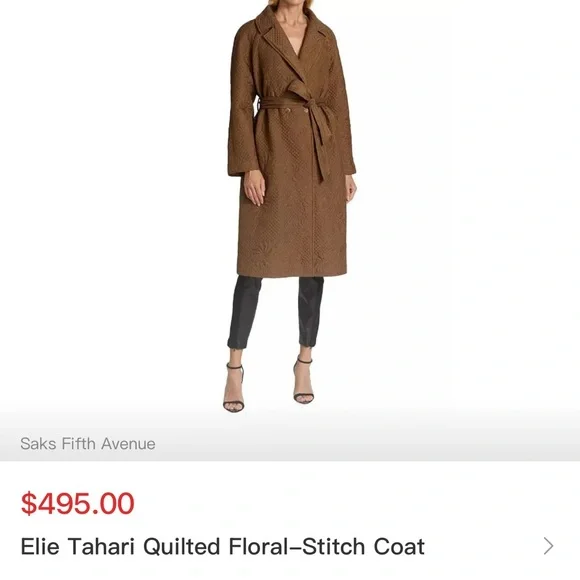Click the tied belt knot on coat

click(310, 105)
